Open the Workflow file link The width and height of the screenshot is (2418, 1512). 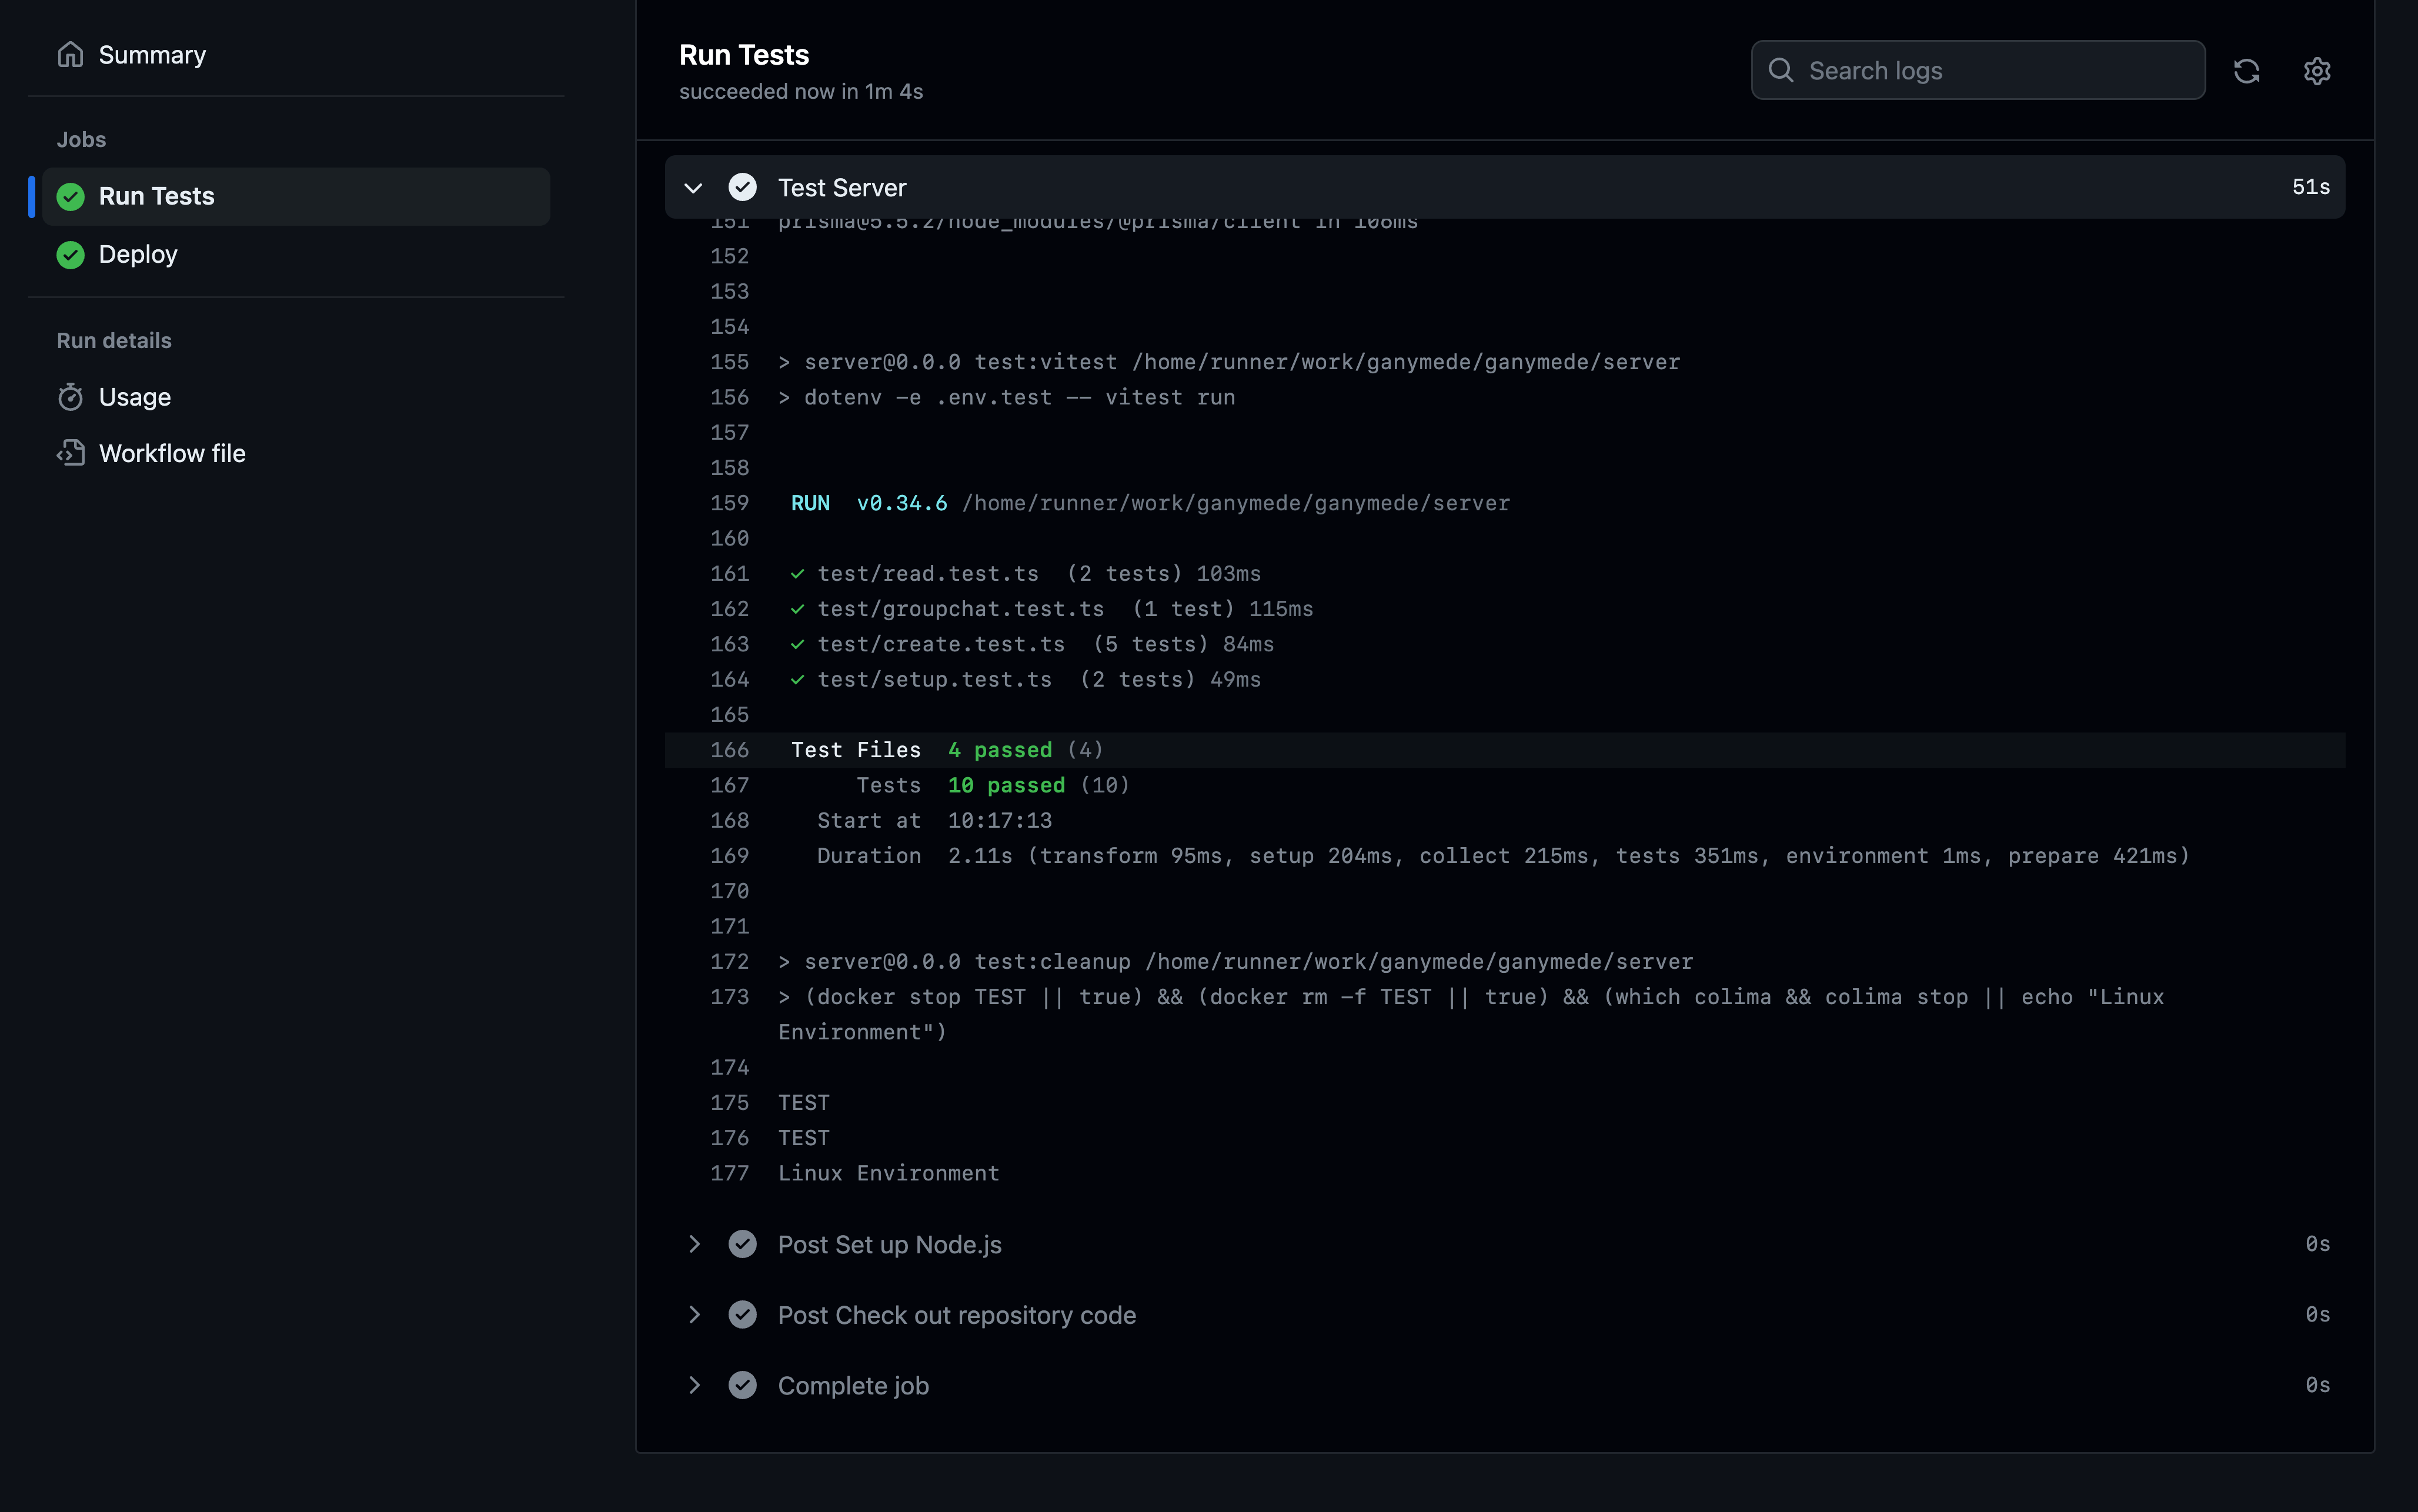172,453
